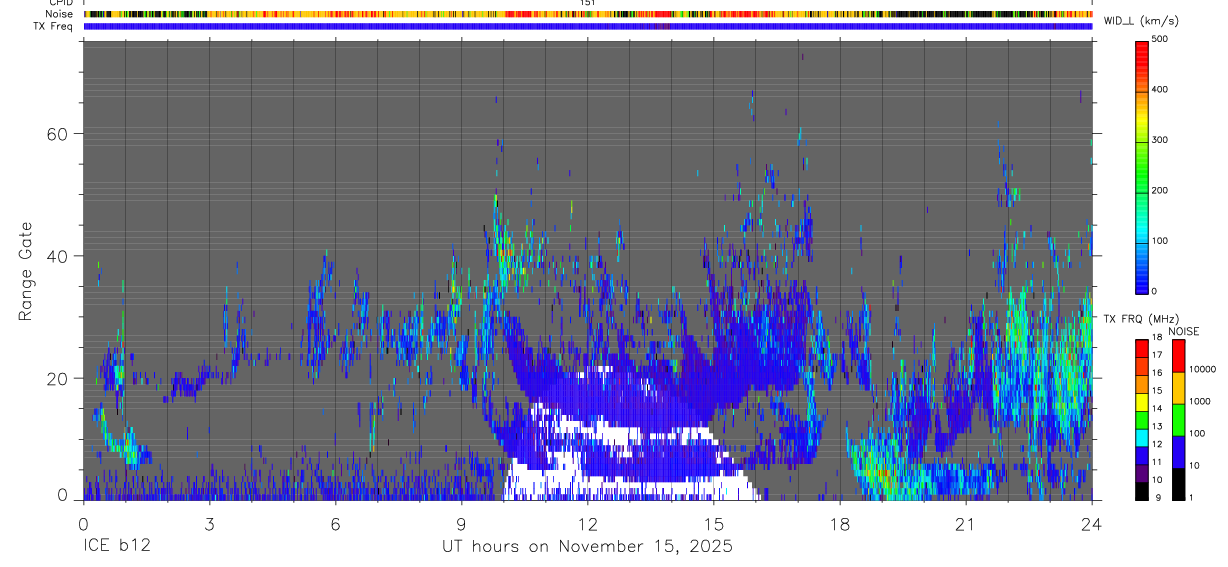Click the multicolored Noise strip above the plot
Image resolution: width=1228 pixels, height=567 pixels.
click(x=588, y=14)
